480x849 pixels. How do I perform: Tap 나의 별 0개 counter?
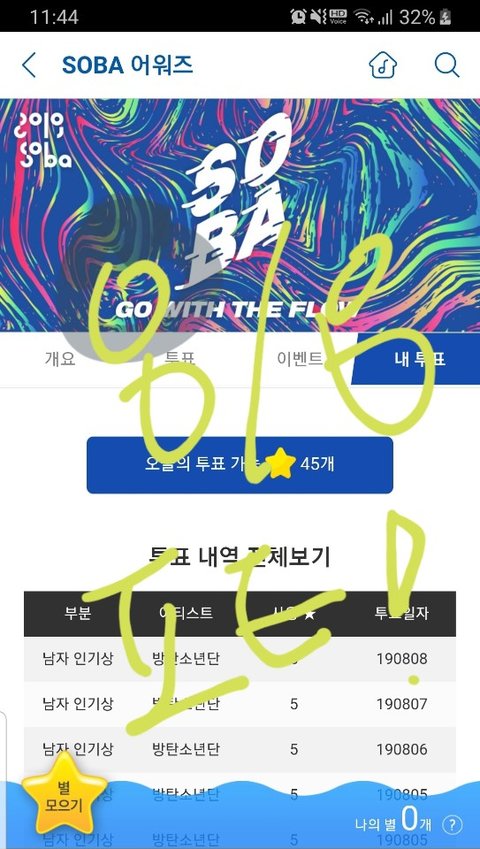coord(393,824)
